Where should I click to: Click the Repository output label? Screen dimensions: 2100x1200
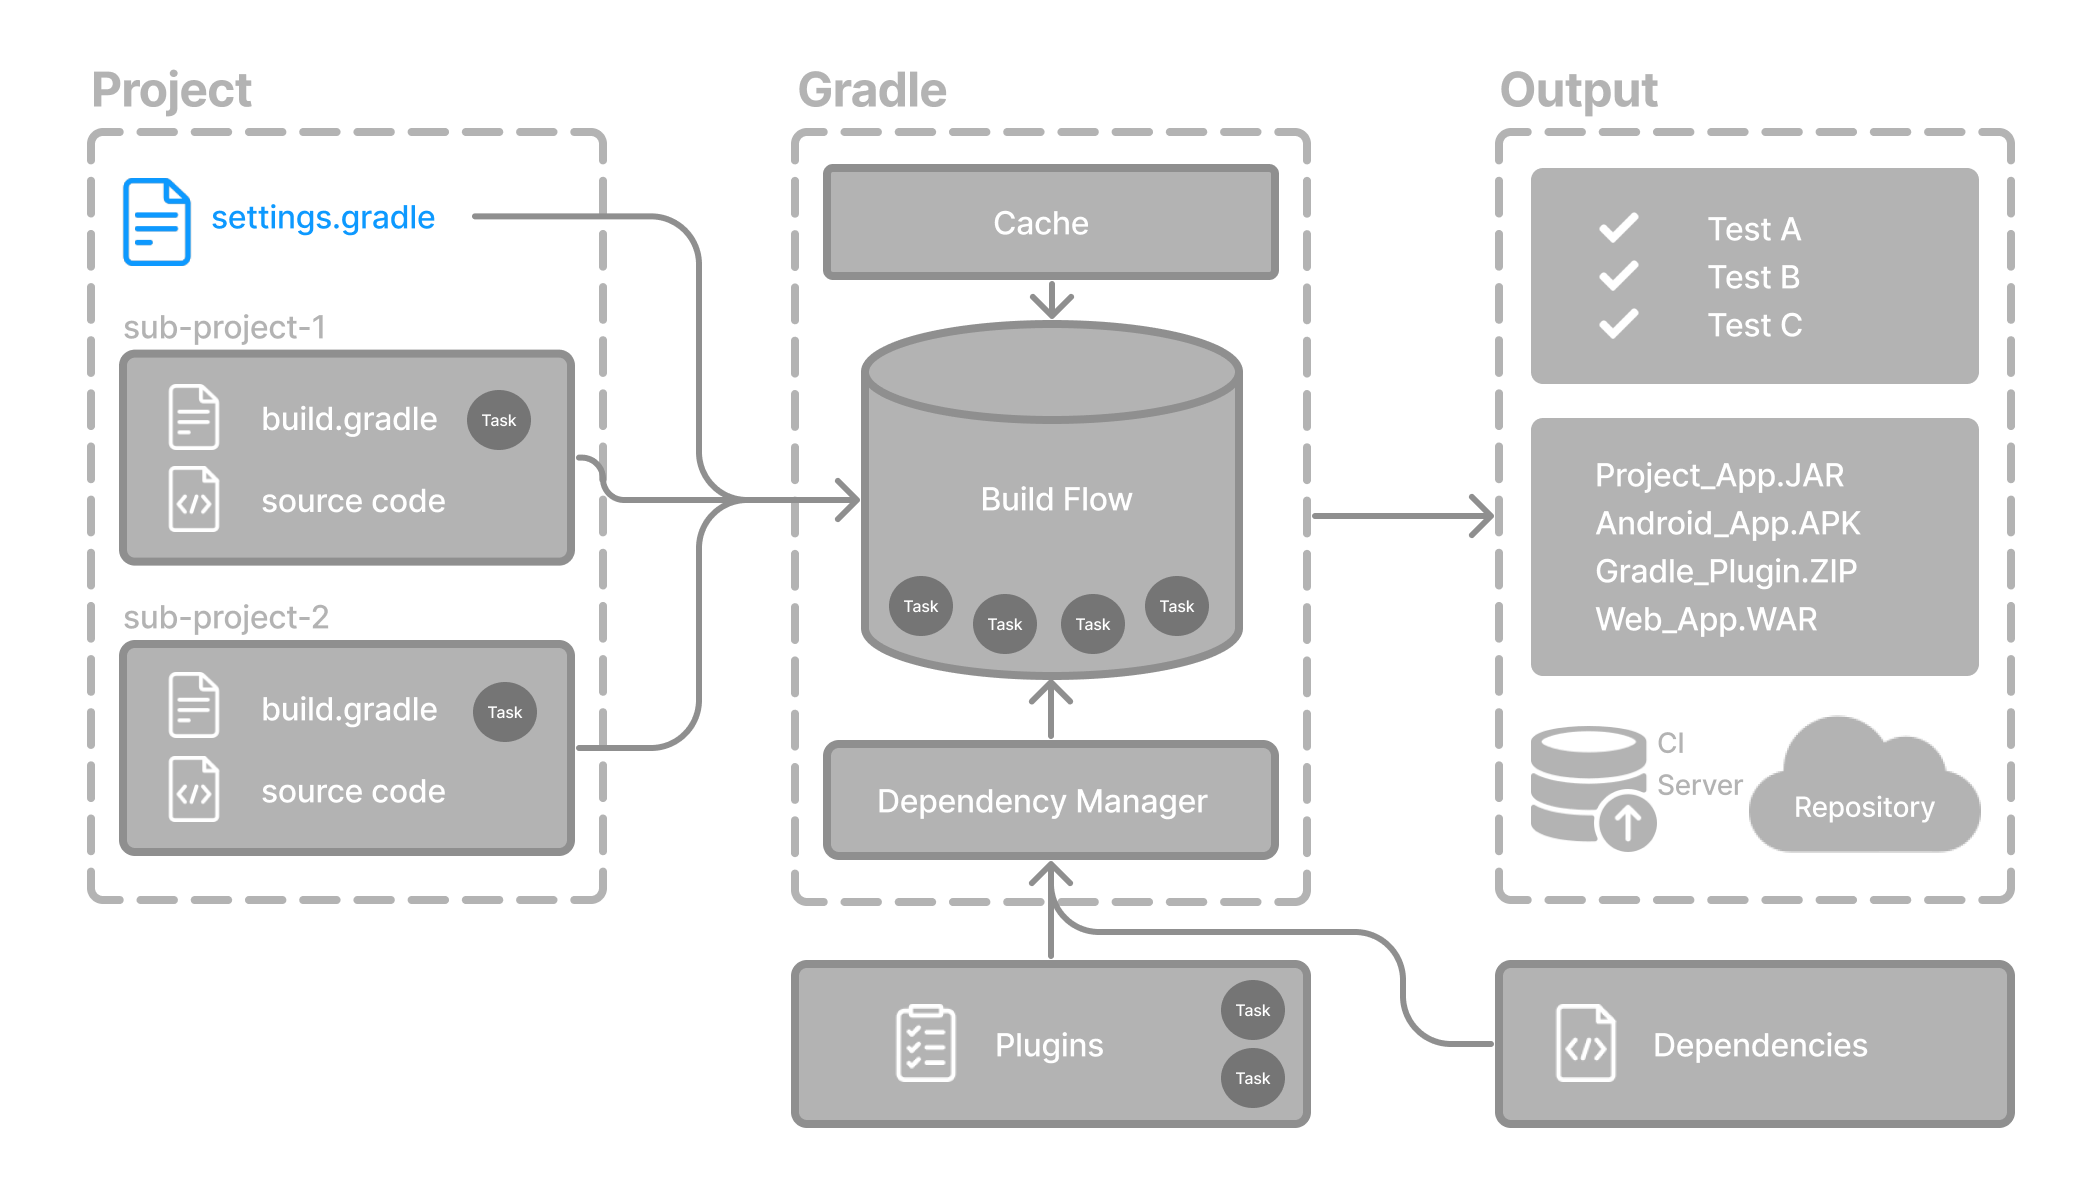click(x=1853, y=805)
